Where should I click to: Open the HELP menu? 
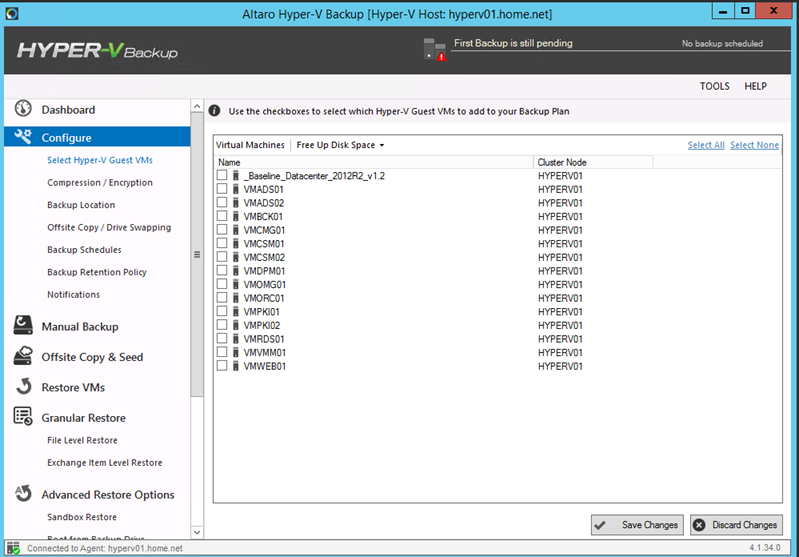pos(755,86)
